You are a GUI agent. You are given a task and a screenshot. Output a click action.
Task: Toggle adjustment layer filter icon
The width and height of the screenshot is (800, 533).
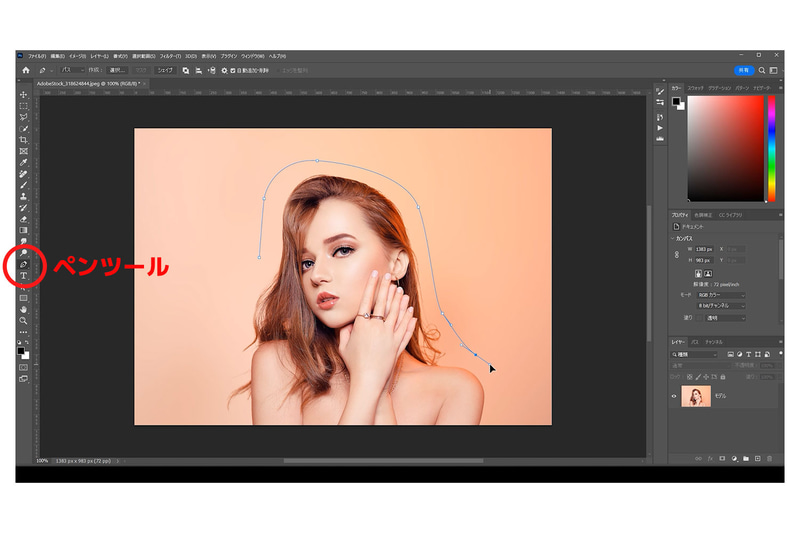coord(739,354)
